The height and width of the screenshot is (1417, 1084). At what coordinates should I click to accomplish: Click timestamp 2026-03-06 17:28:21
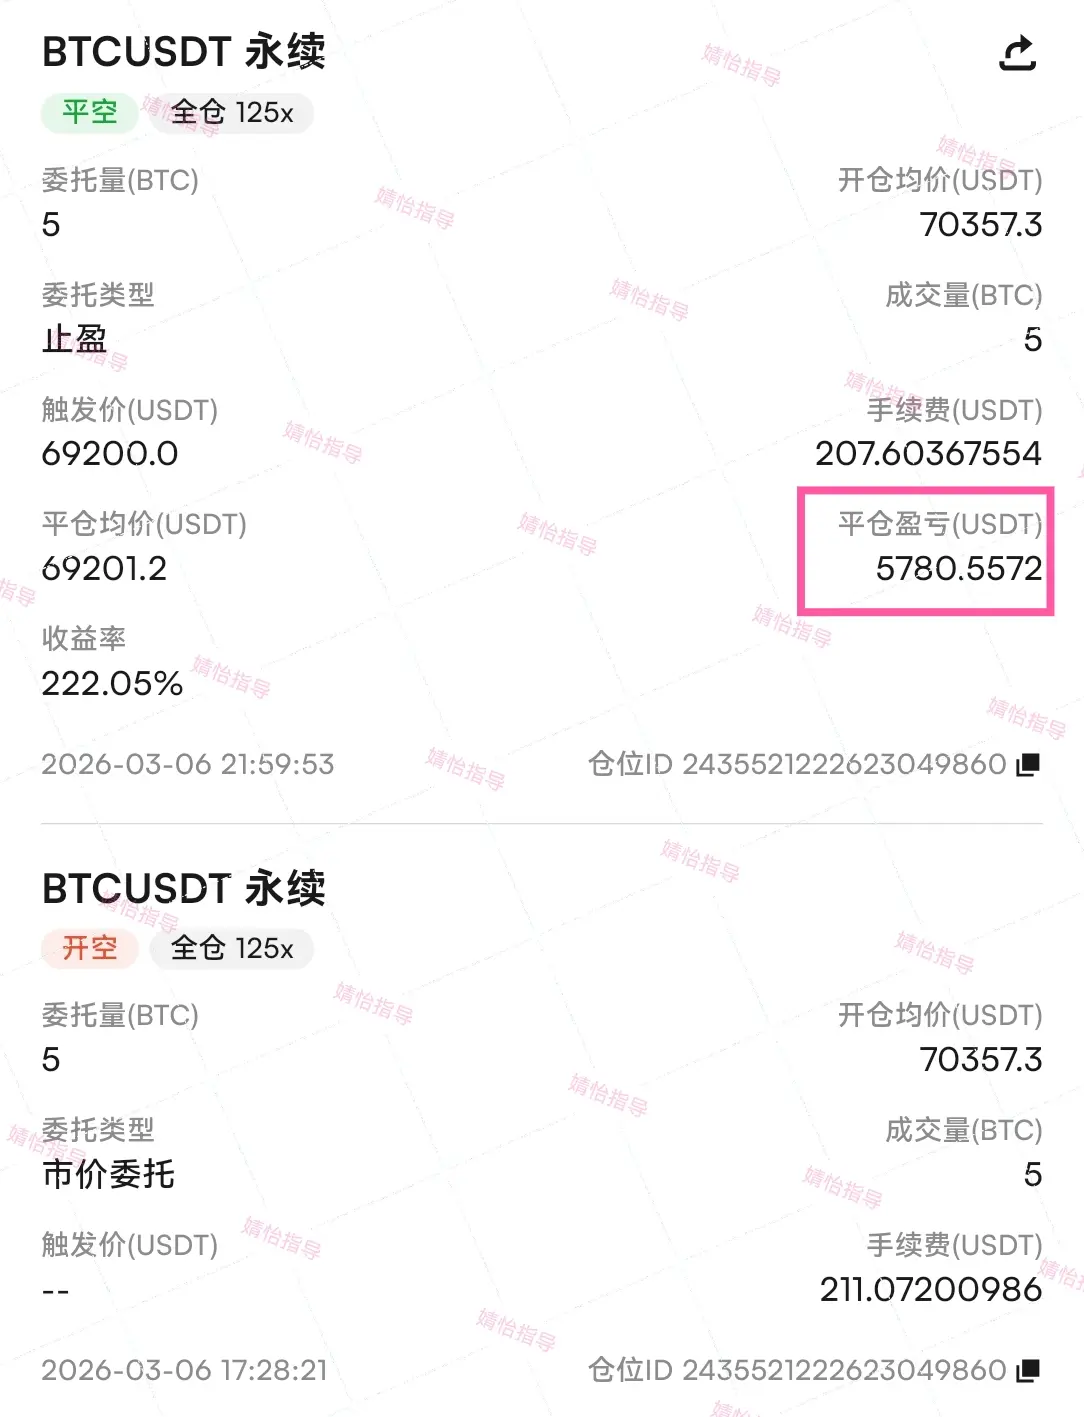185,1370
